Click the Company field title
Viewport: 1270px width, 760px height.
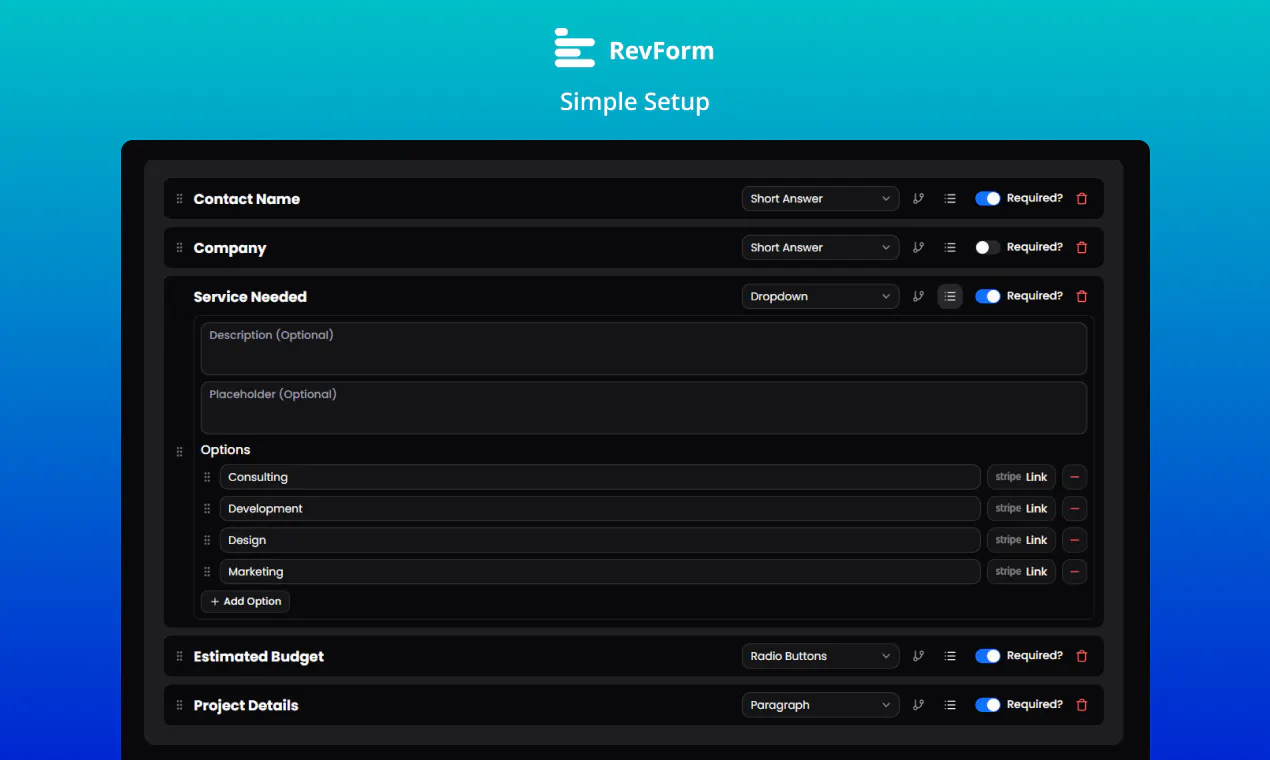click(230, 248)
